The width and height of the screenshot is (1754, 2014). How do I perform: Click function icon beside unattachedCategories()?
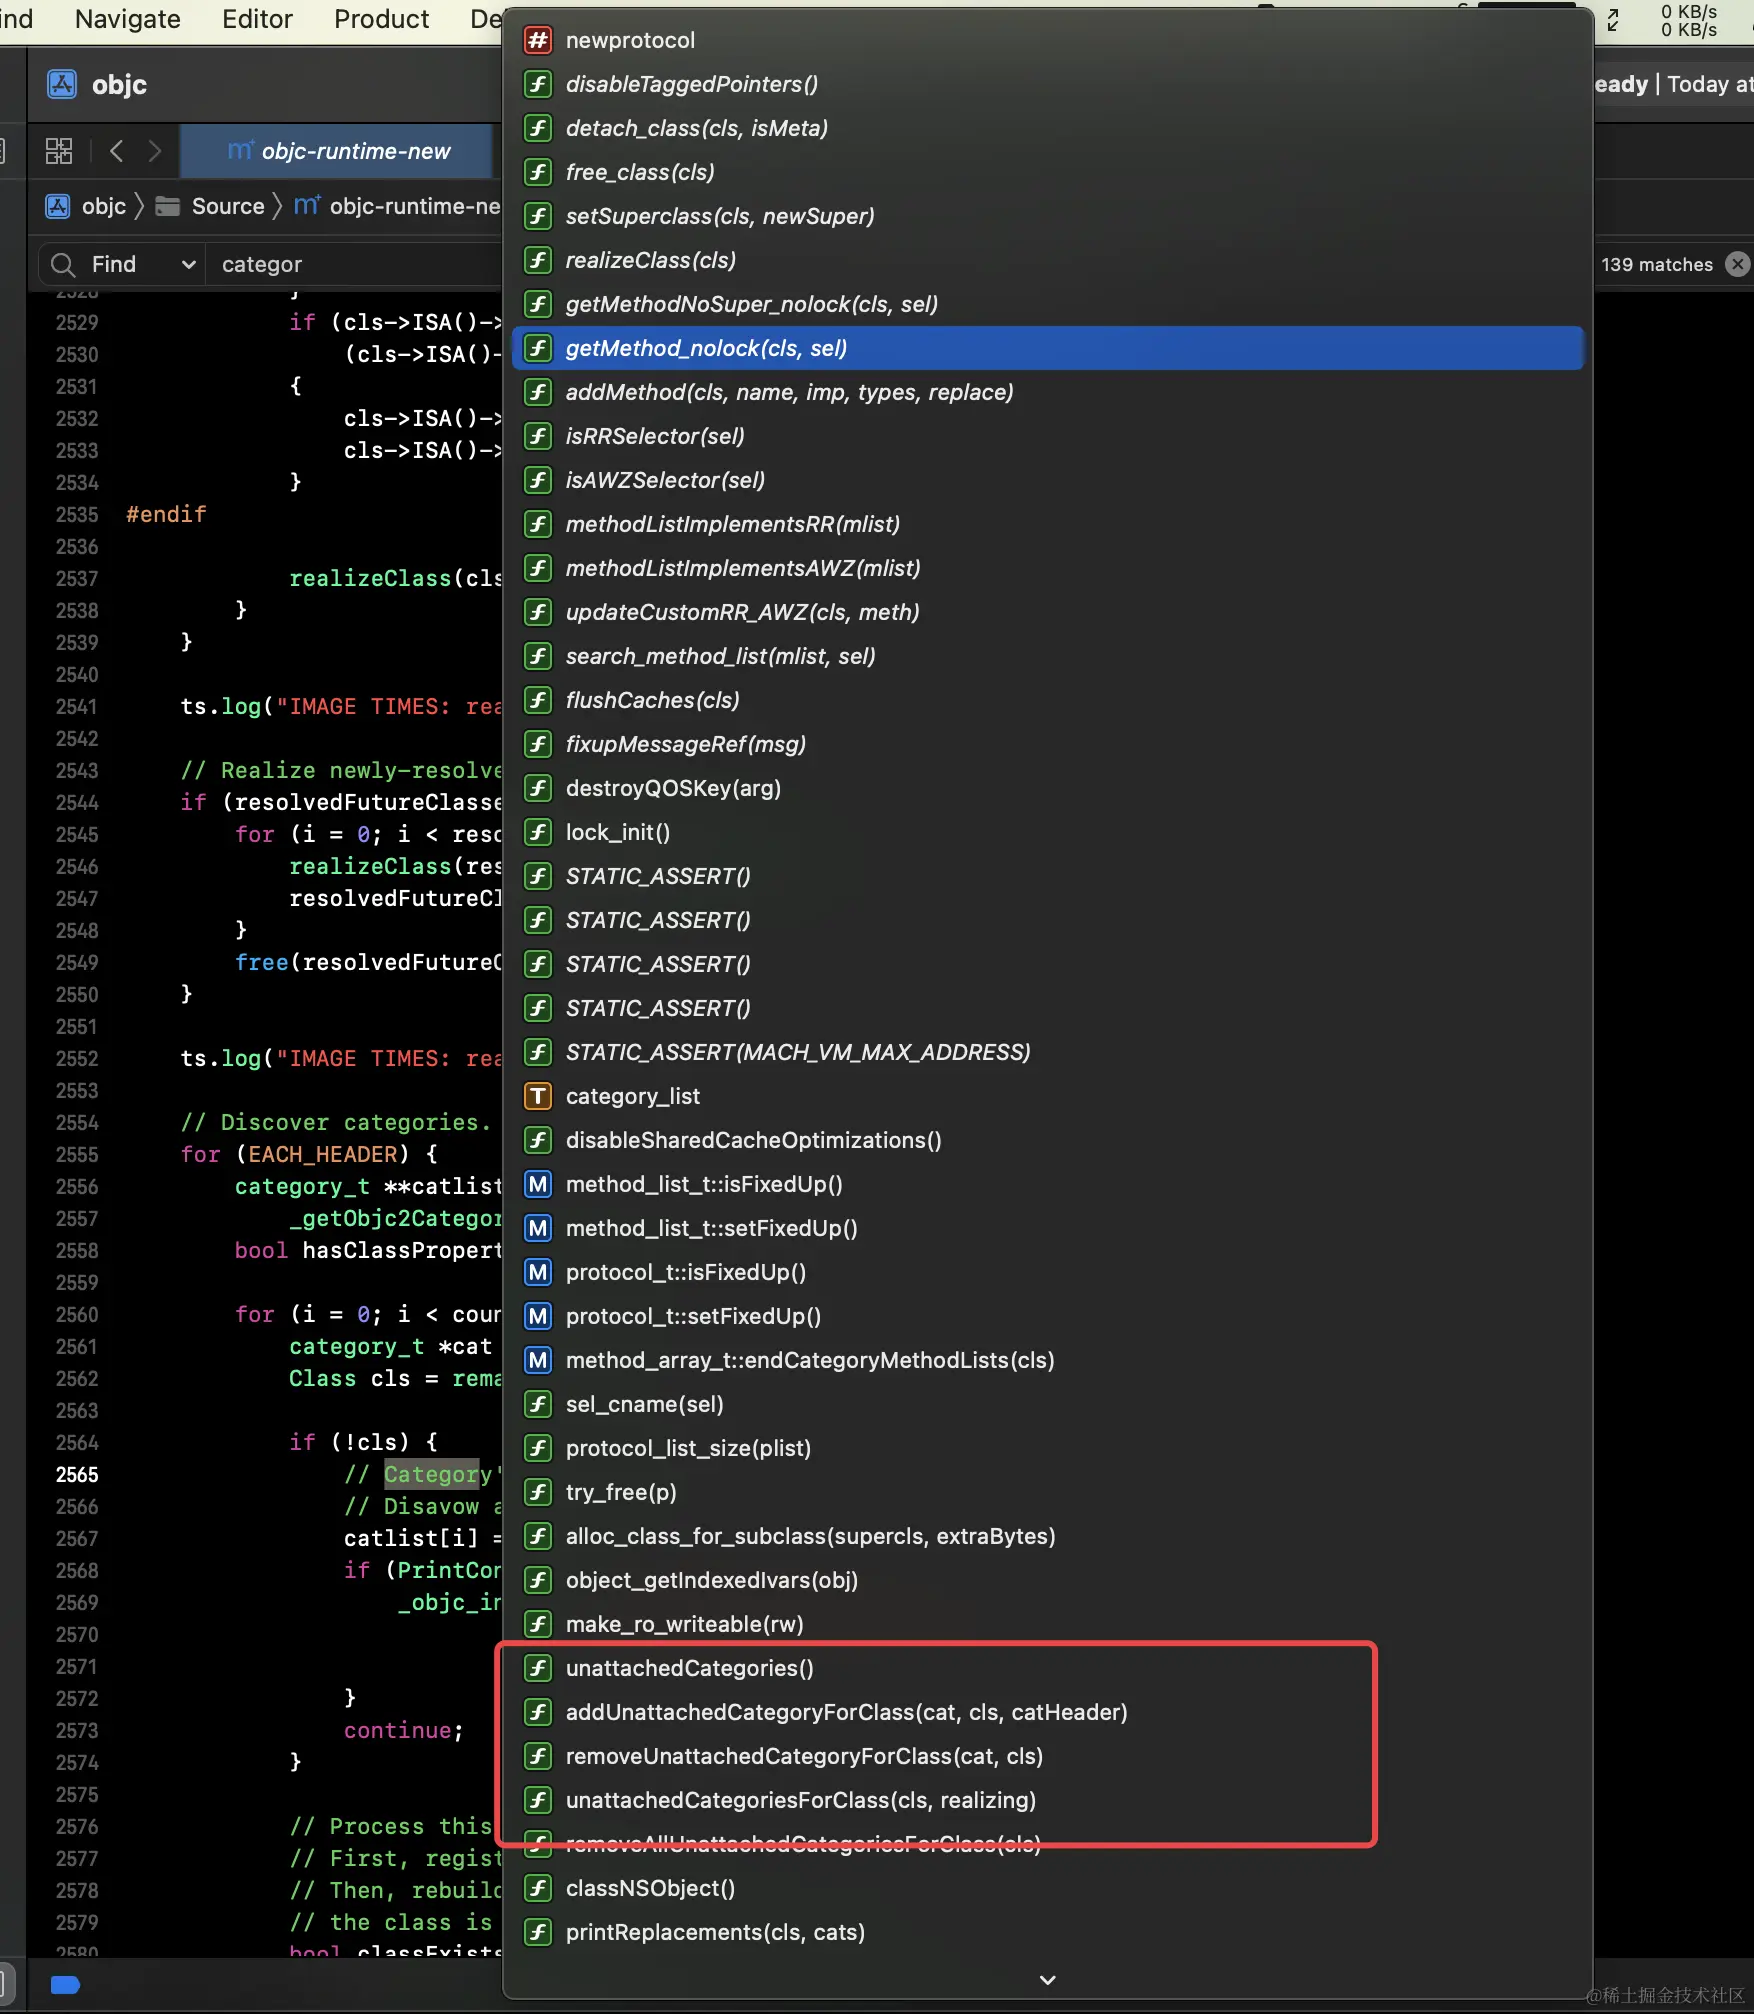click(x=538, y=1668)
